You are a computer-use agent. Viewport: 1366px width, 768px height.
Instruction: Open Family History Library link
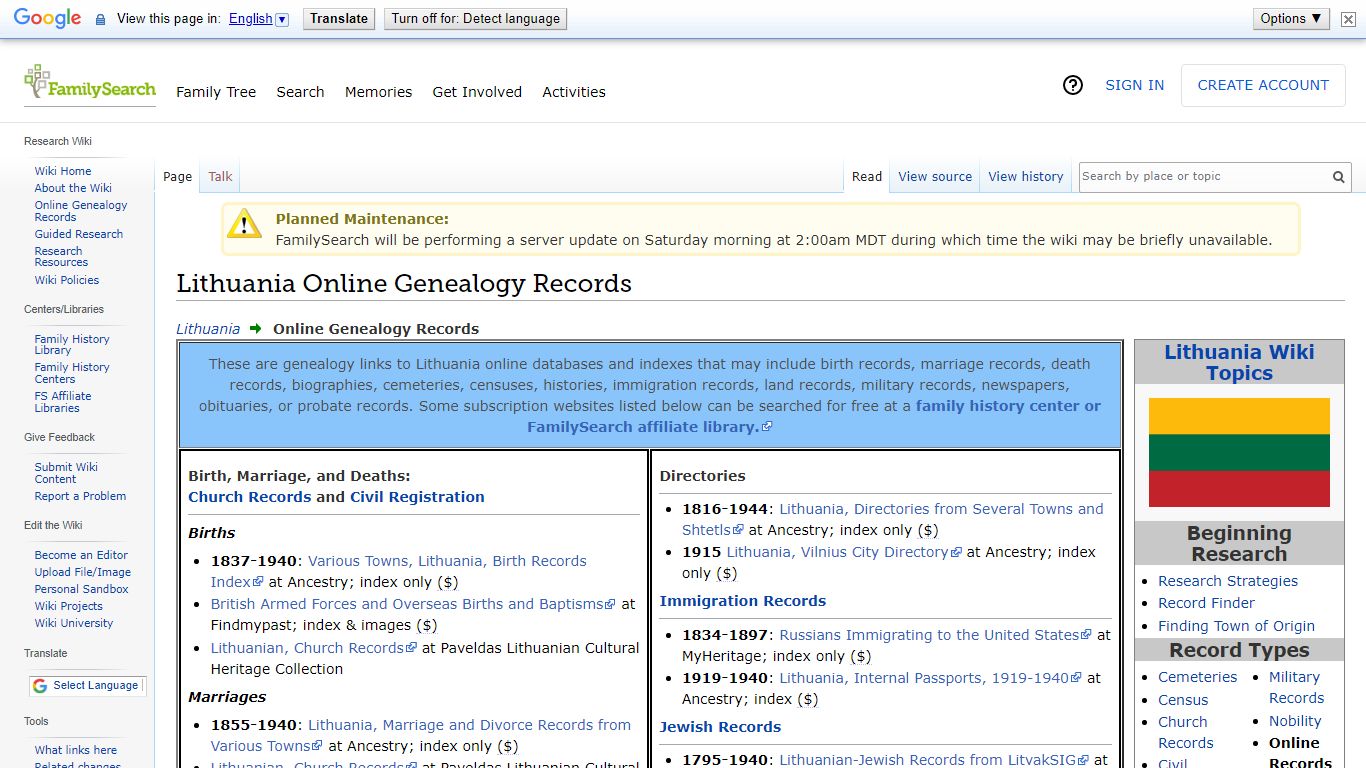[x=72, y=345]
